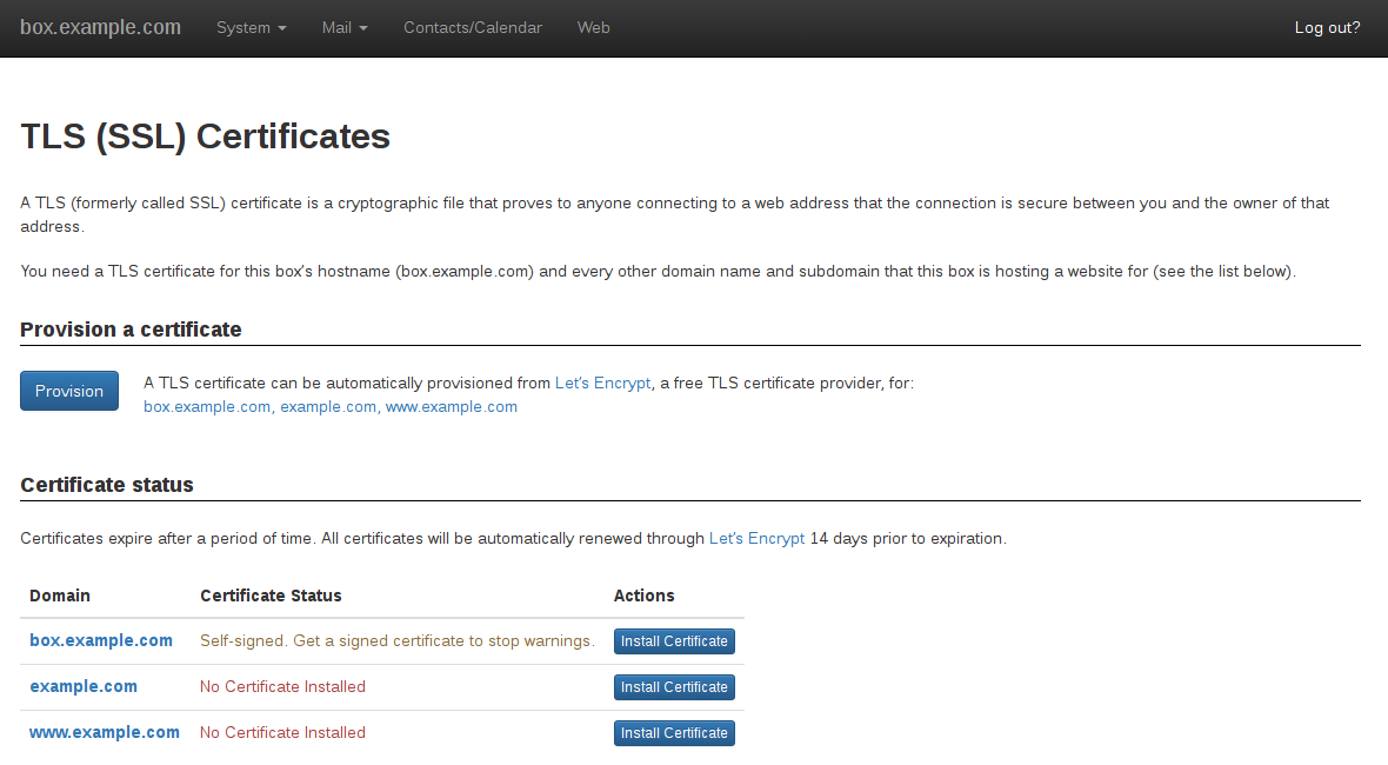Open the Let's Encrypt link under Provision
This screenshot has width=1388, height=765.
603,382
